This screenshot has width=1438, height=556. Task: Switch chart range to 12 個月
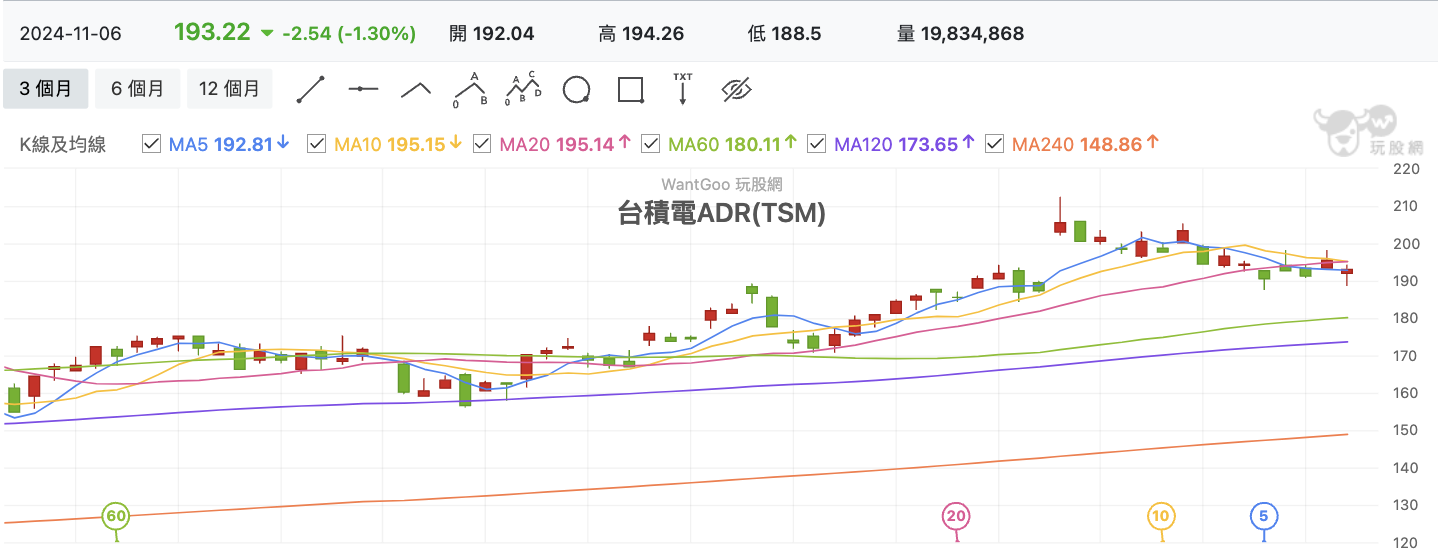(229, 89)
